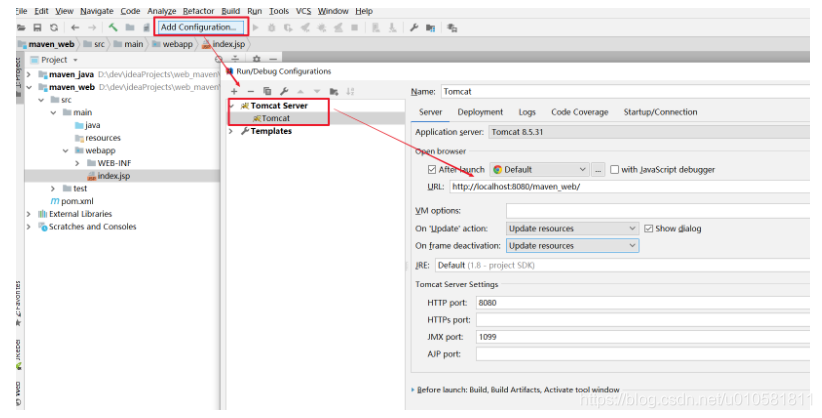
Task: Click the Debug bug icon
Action: [x=272, y=27]
